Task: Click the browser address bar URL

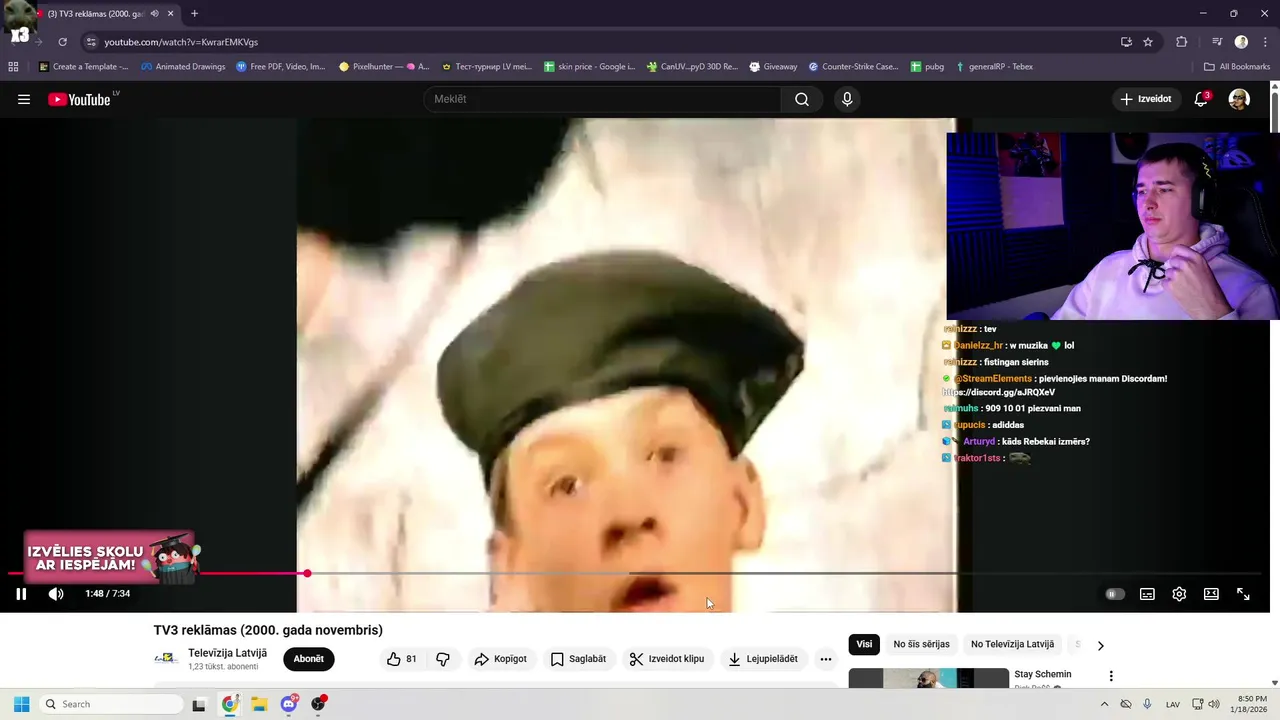Action: (x=181, y=42)
